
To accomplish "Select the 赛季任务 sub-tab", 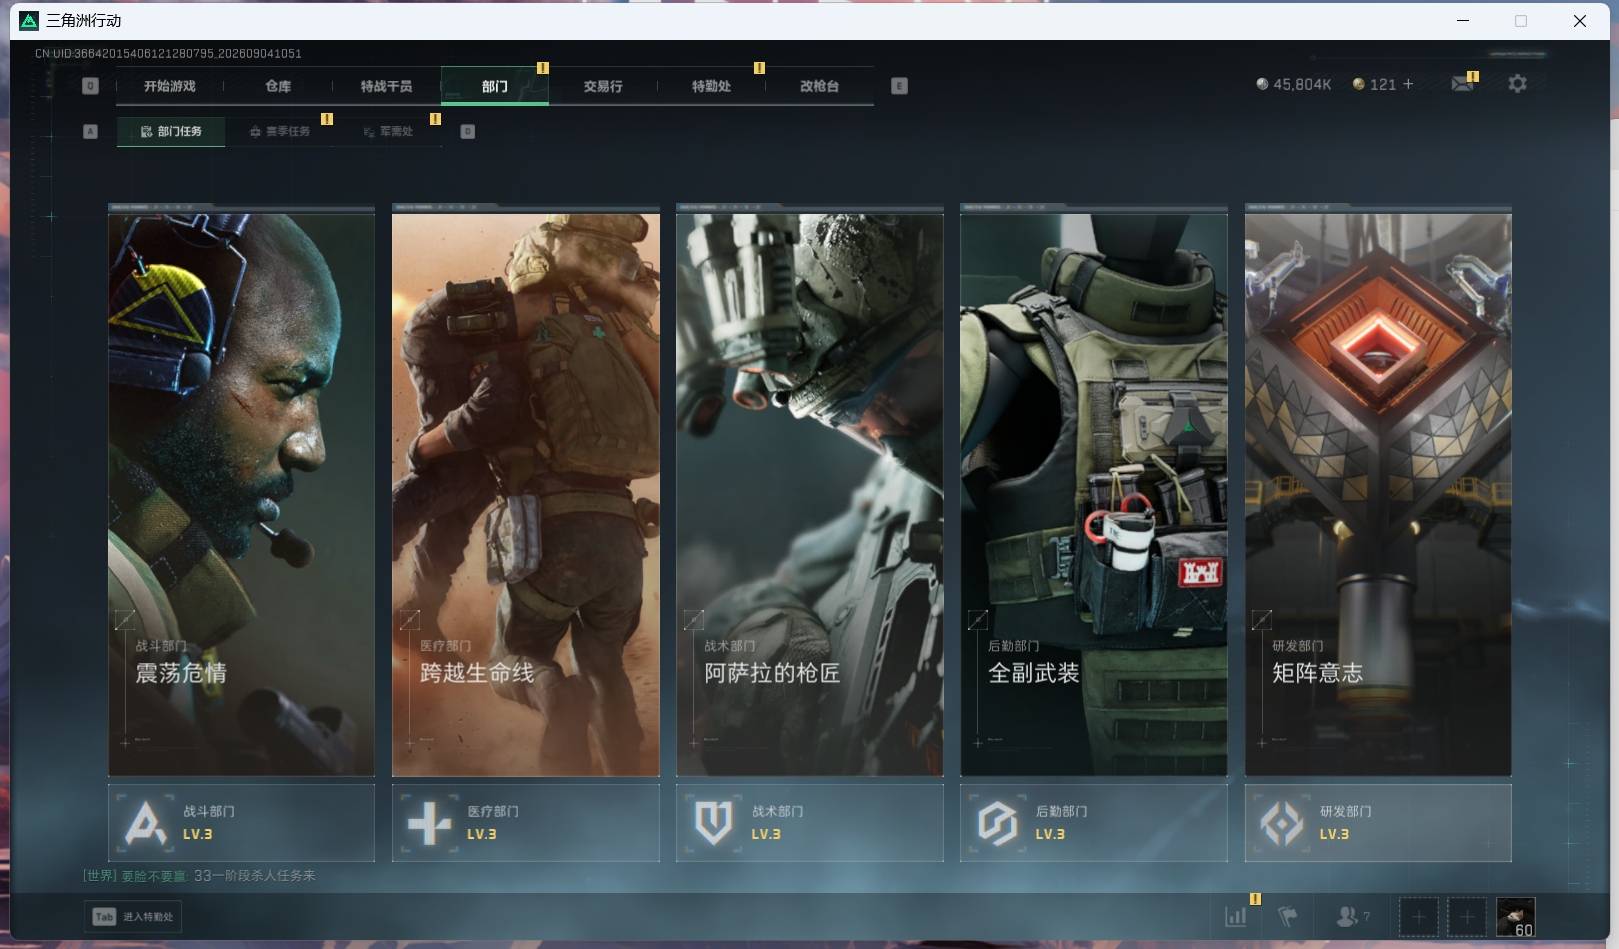I will 280,131.
